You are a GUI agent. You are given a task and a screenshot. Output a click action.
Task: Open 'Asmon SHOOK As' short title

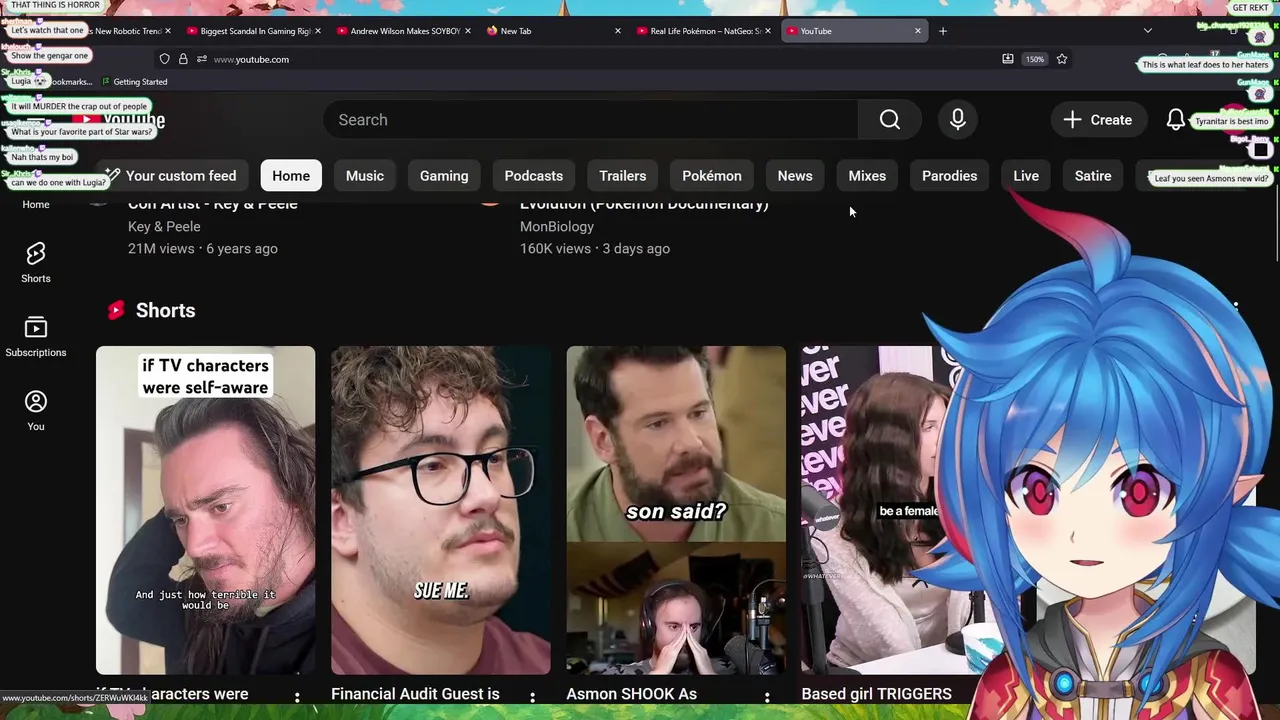[632, 694]
